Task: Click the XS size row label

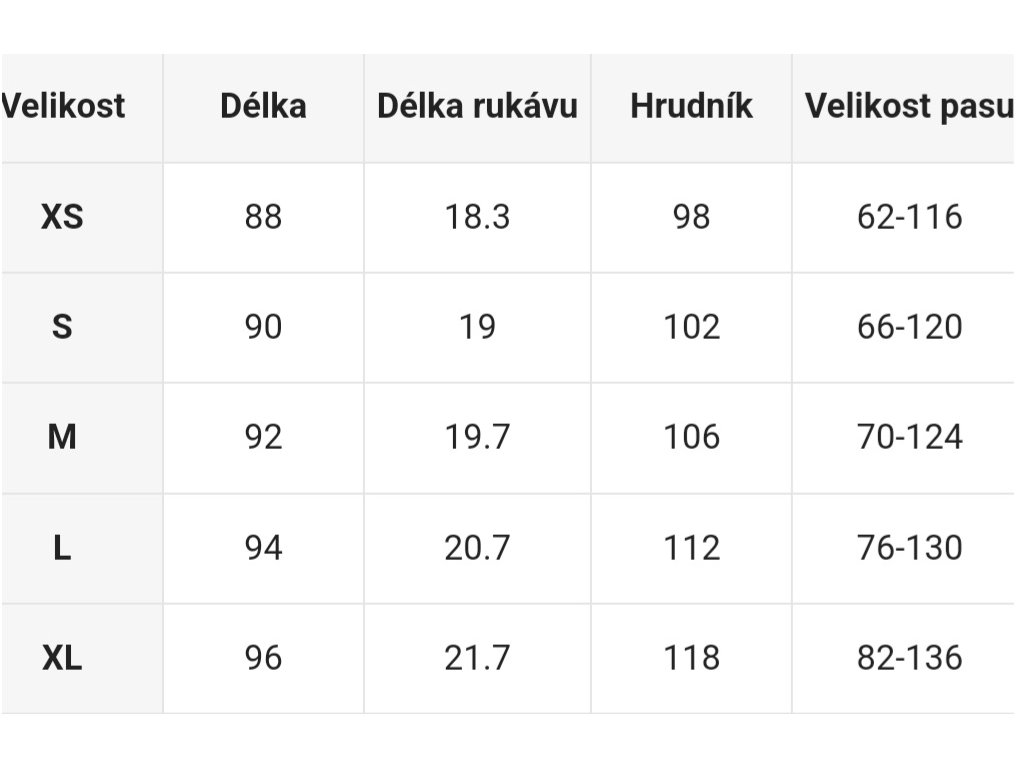Action: click(62, 217)
